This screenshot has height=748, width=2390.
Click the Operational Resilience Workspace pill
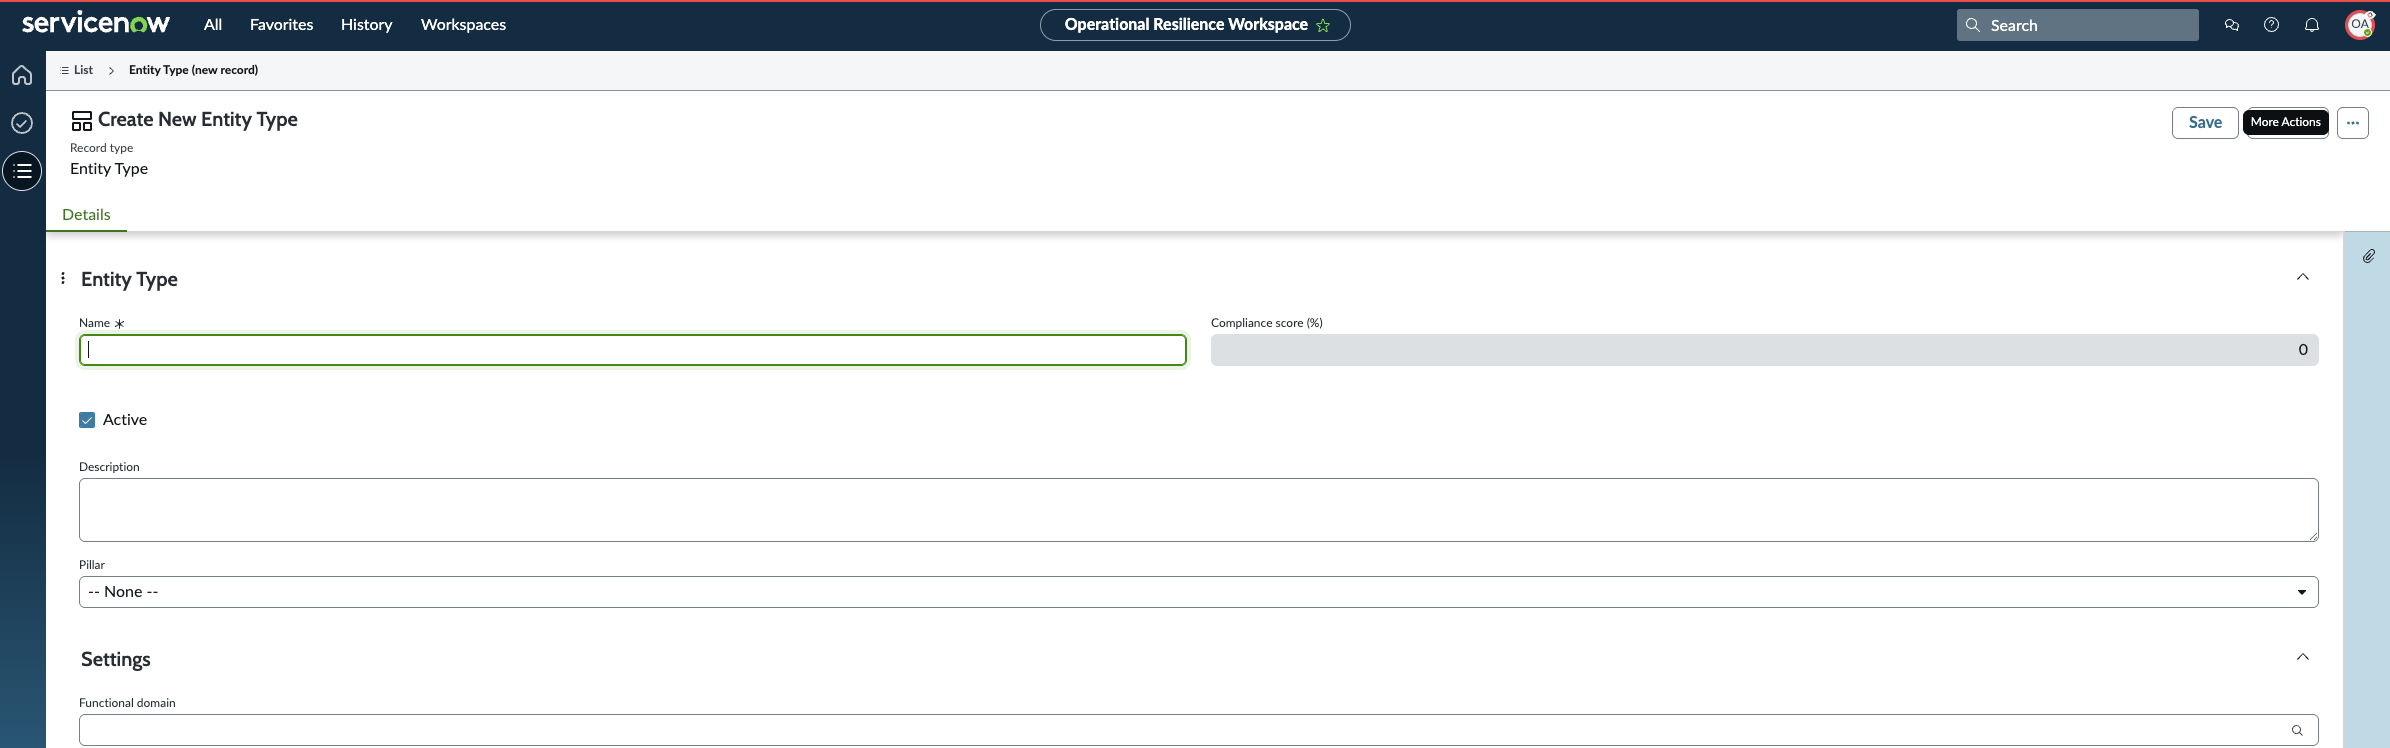click(1195, 25)
